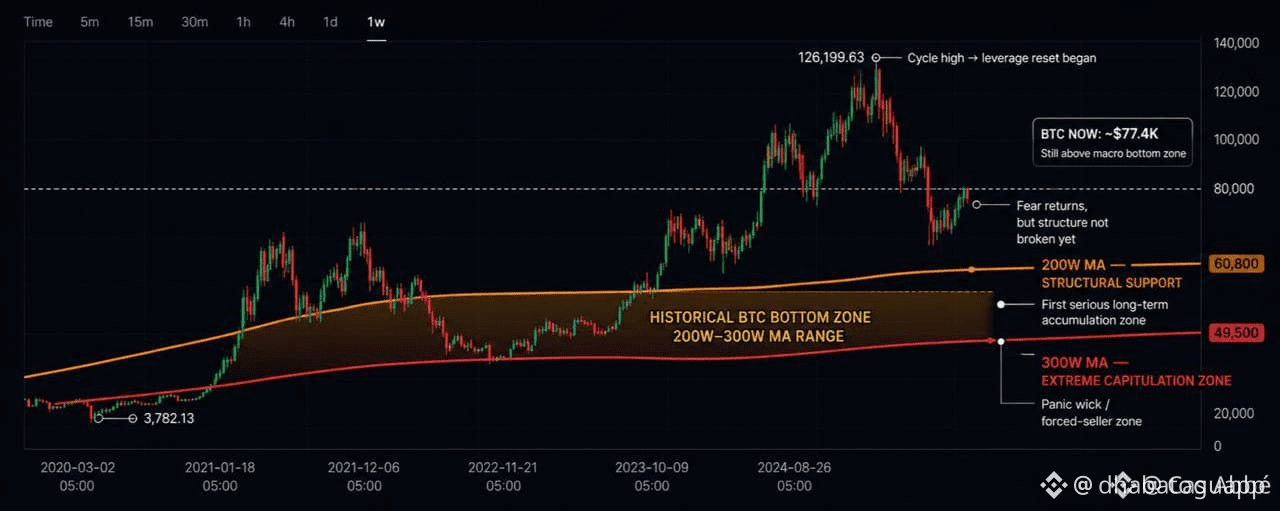Image resolution: width=1280 pixels, height=511 pixels.
Task: Click the red dot on 300W MA line
Action: (x=991, y=341)
